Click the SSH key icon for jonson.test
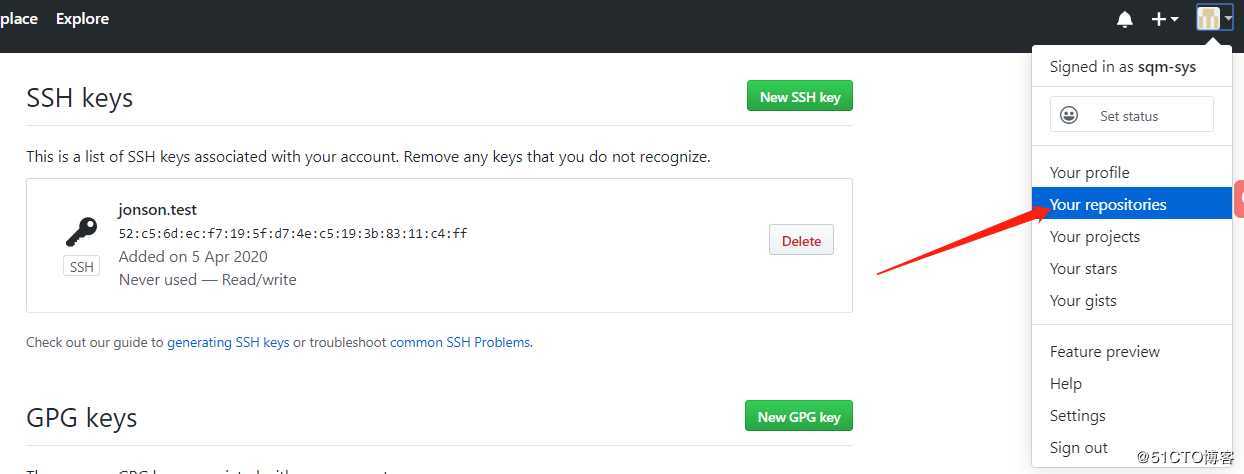Image resolution: width=1244 pixels, height=474 pixels. [82, 232]
